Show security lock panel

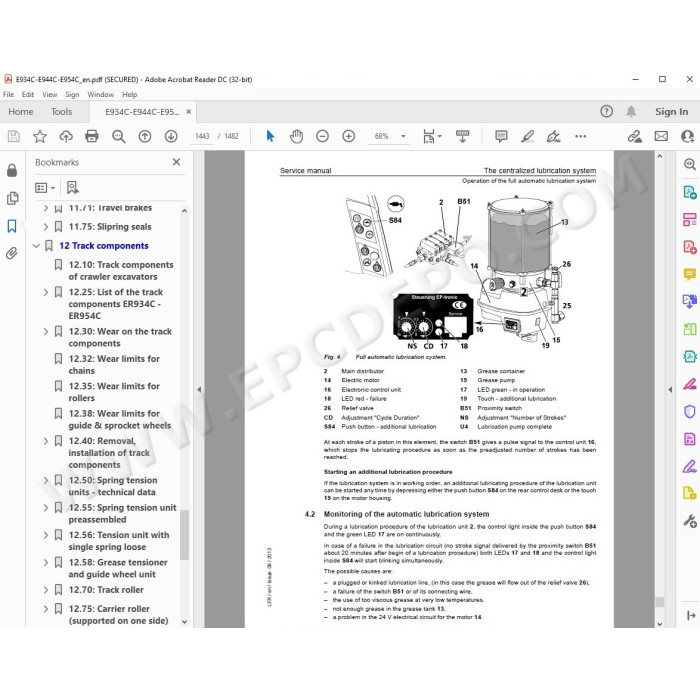[12, 170]
